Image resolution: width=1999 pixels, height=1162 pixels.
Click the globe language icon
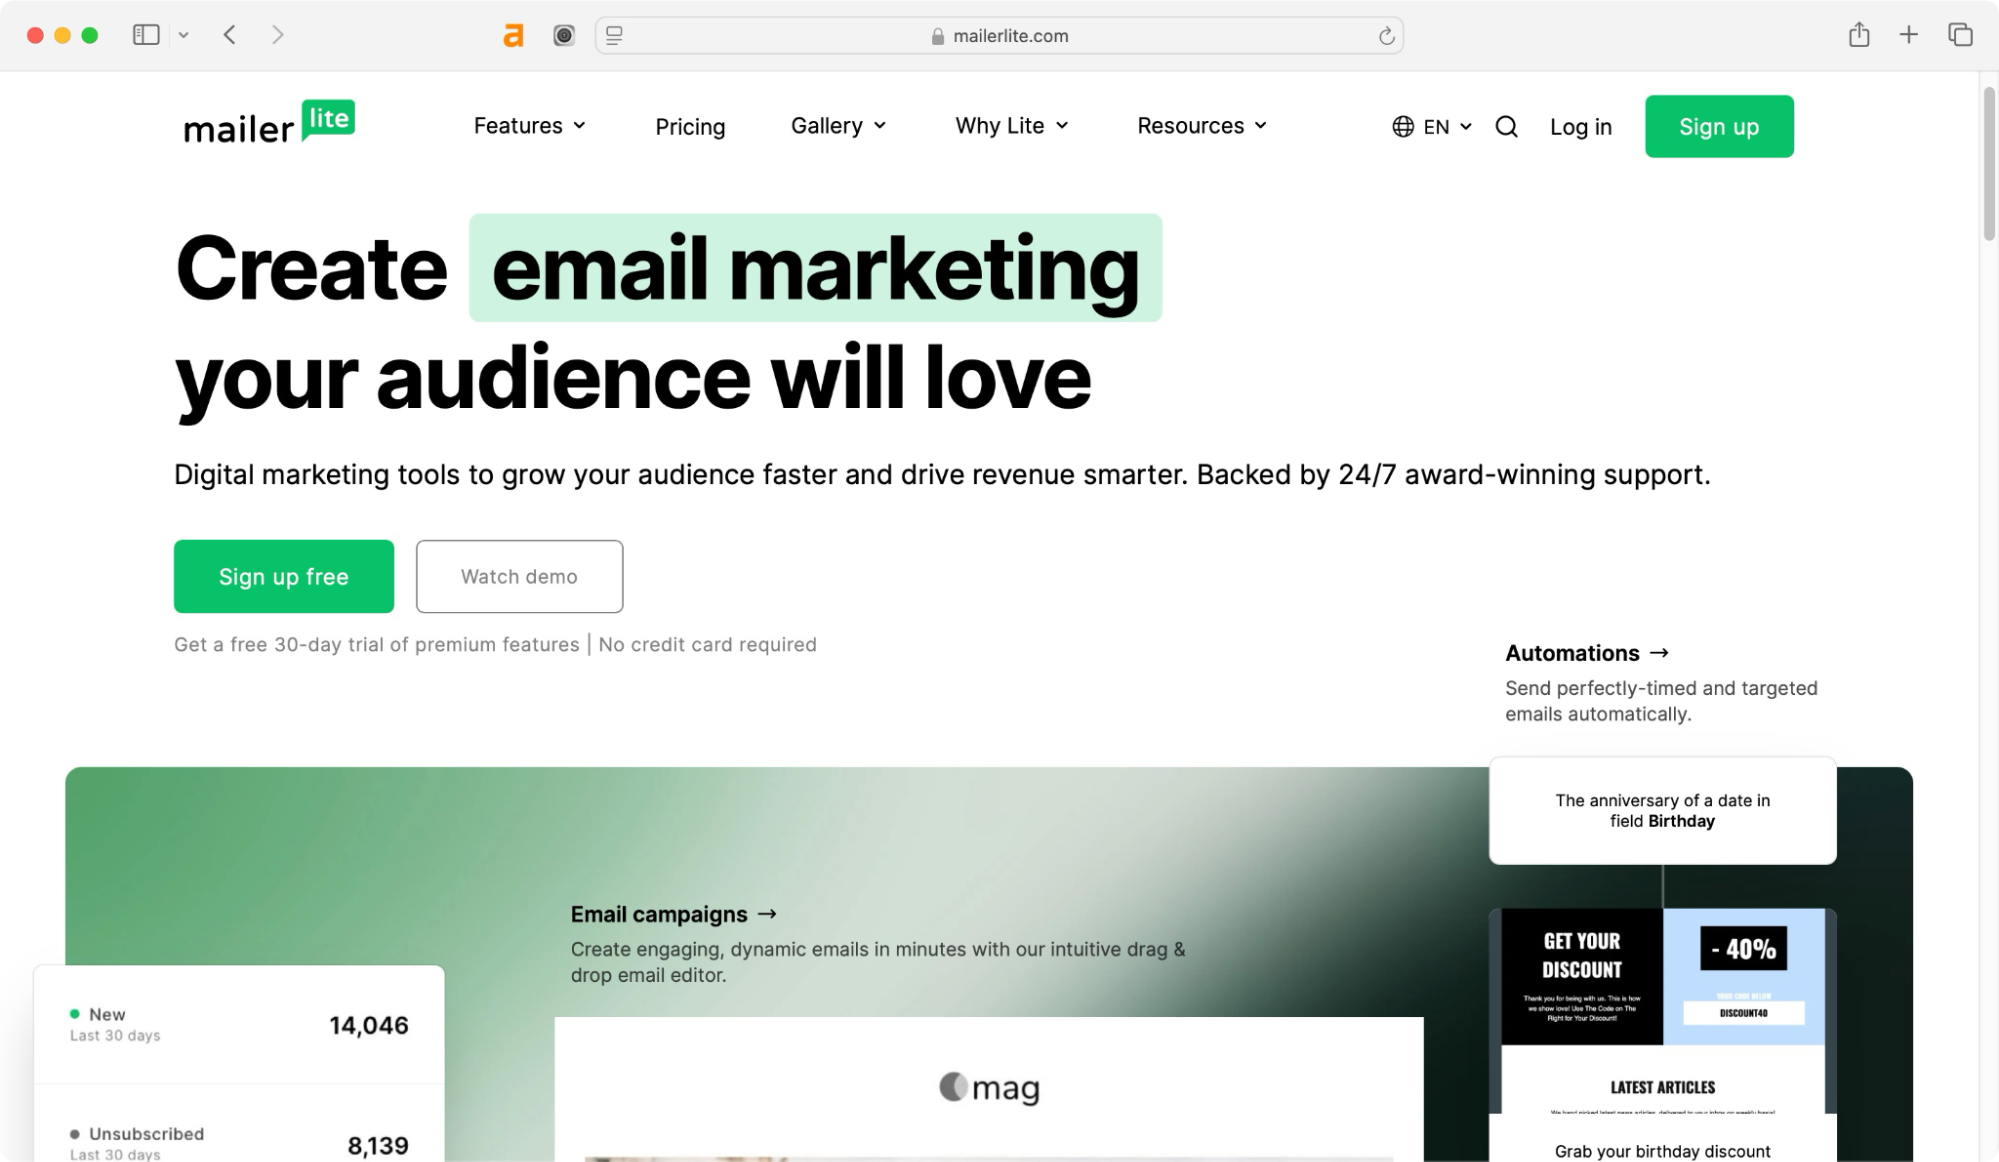(1400, 127)
